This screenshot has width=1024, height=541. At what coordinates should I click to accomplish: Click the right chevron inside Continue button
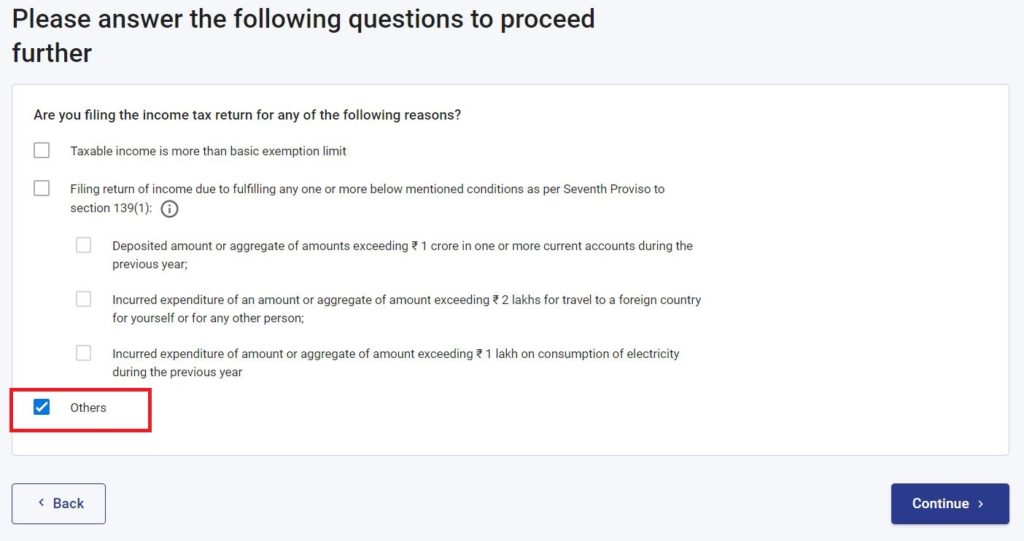(980, 504)
